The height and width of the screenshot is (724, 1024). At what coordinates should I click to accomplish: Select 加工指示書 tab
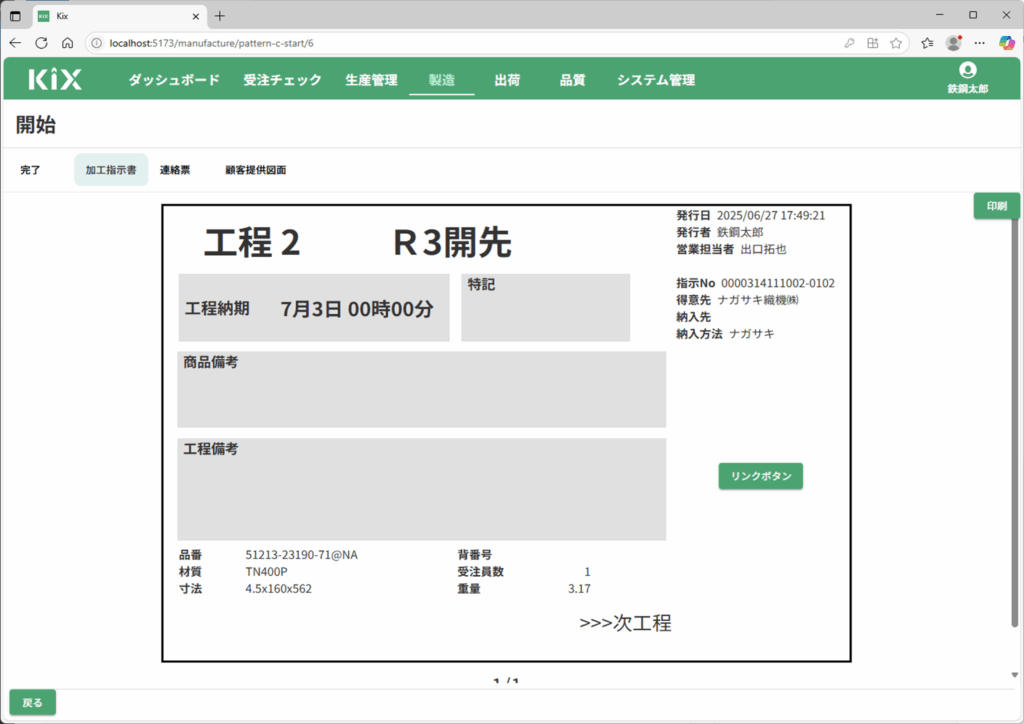pos(111,170)
